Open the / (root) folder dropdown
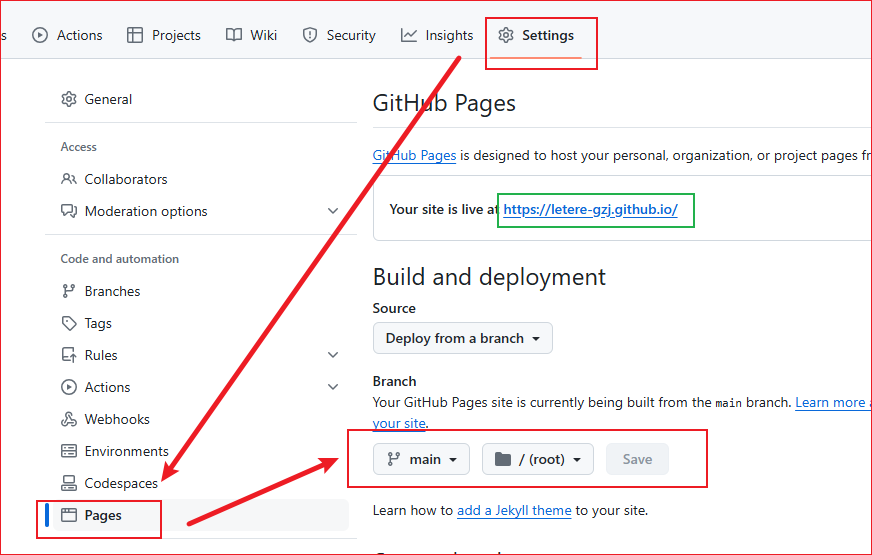 tap(538, 459)
